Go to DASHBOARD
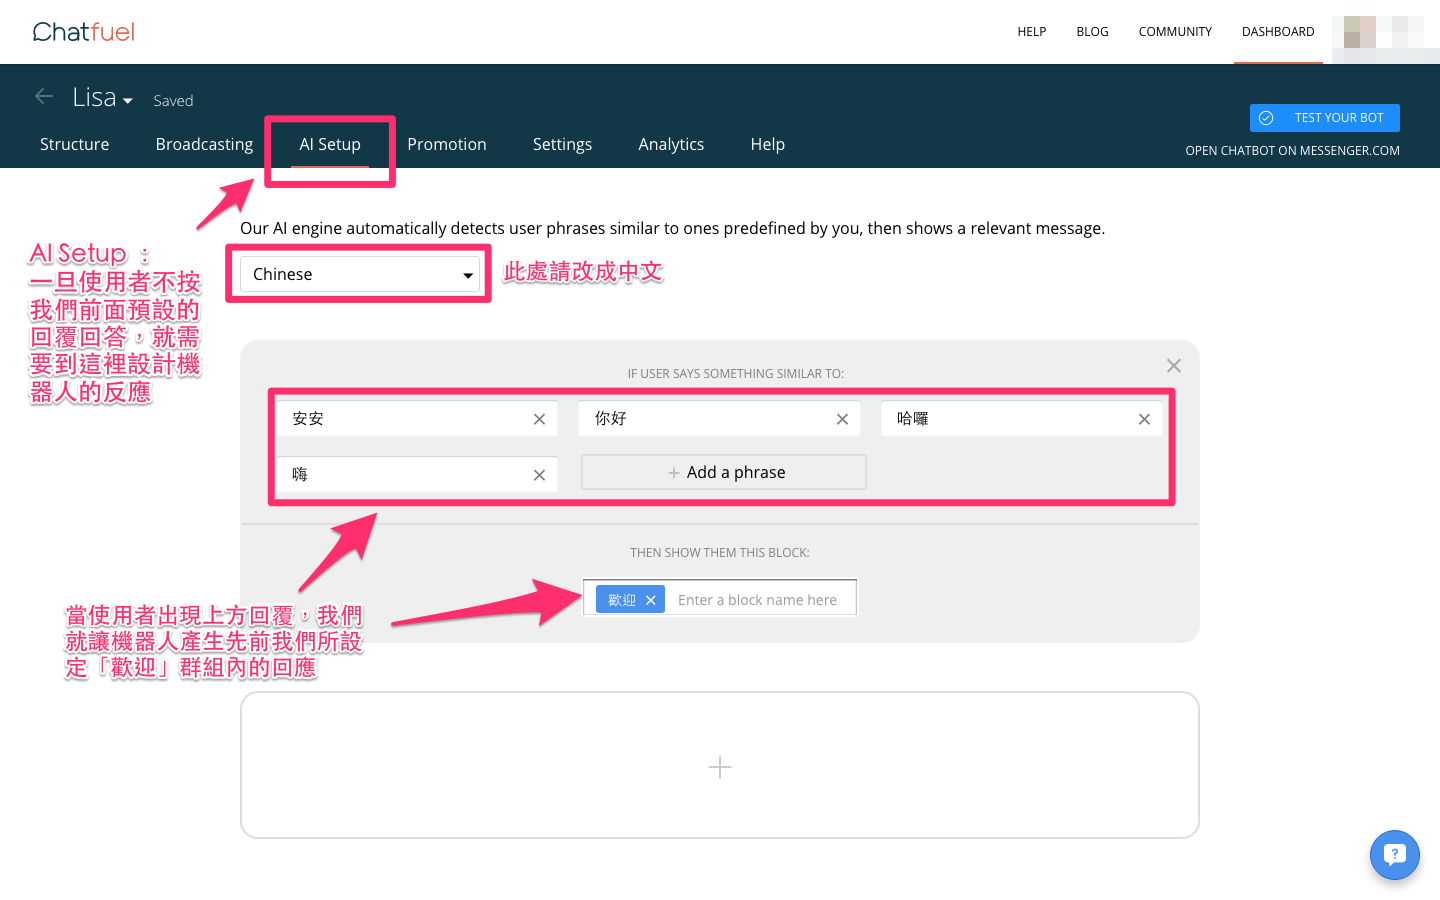This screenshot has width=1440, height=900. [1278, 32]
